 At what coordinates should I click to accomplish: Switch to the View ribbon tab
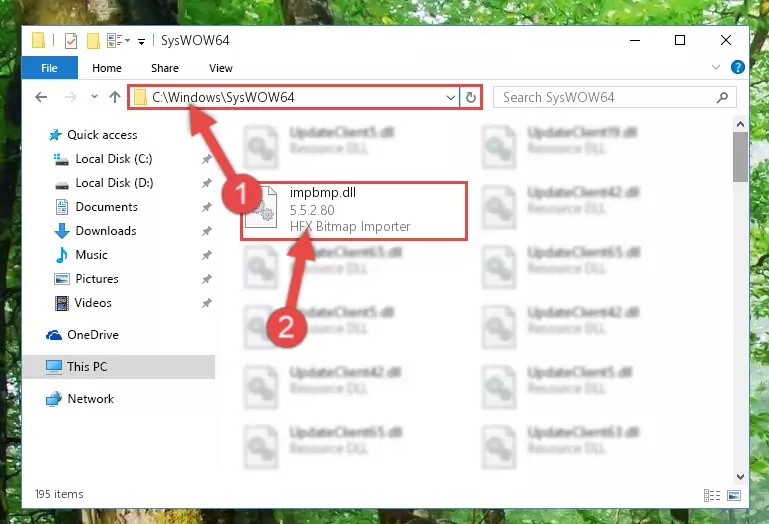coord(221,68)
